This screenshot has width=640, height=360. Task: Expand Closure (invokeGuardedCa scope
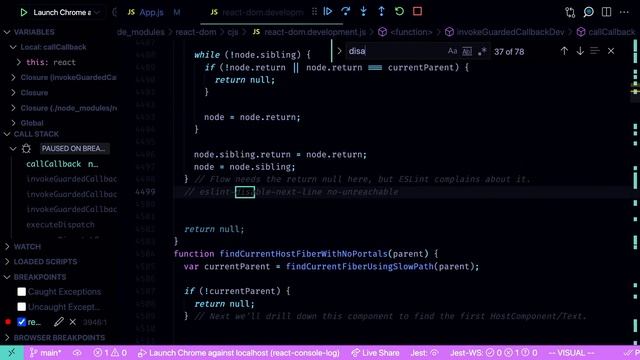click(13, 77)
